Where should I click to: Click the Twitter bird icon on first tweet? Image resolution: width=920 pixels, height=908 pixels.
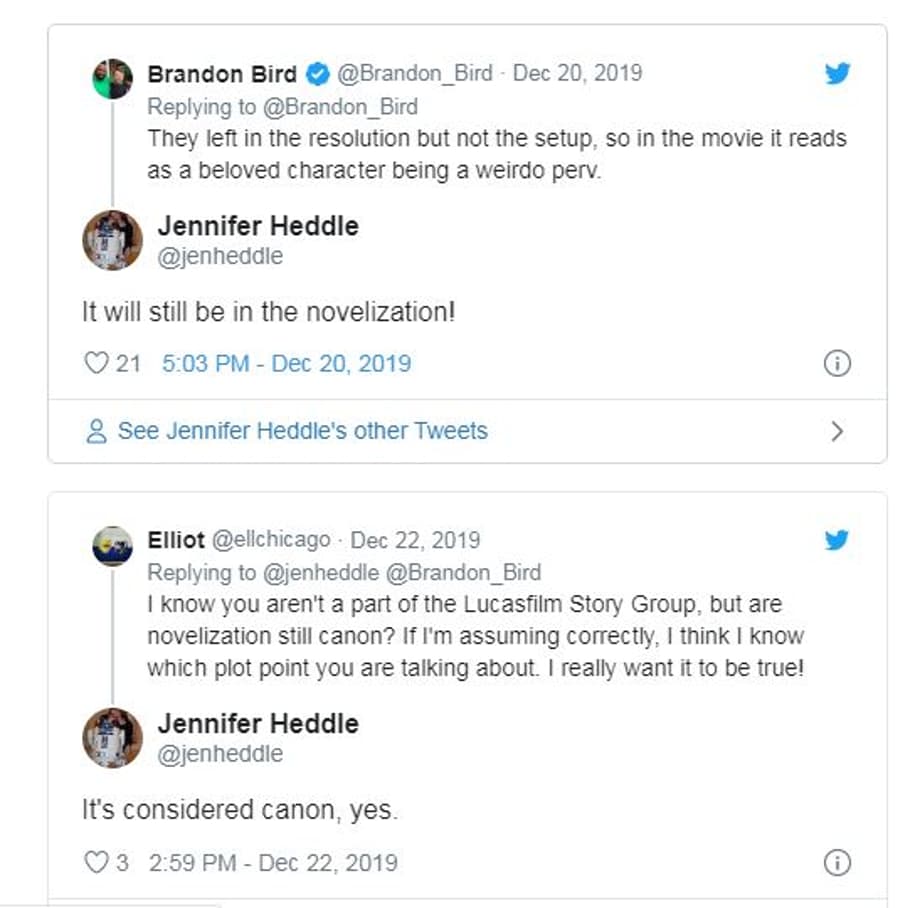(837, 74)
